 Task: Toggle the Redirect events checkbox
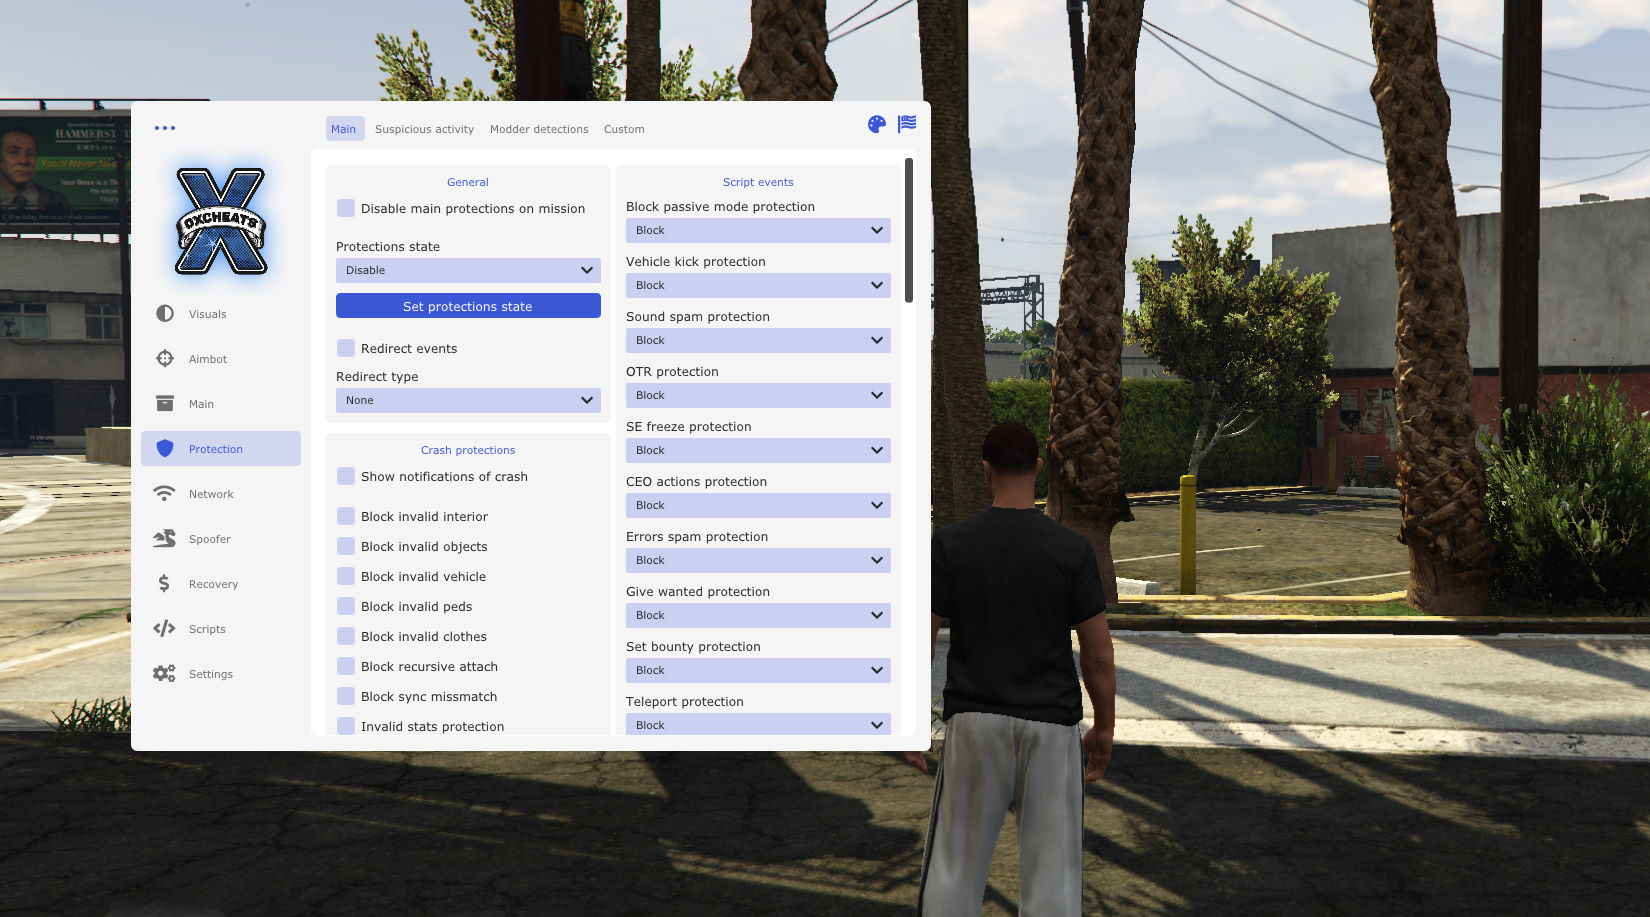click(x=346, y=348)
